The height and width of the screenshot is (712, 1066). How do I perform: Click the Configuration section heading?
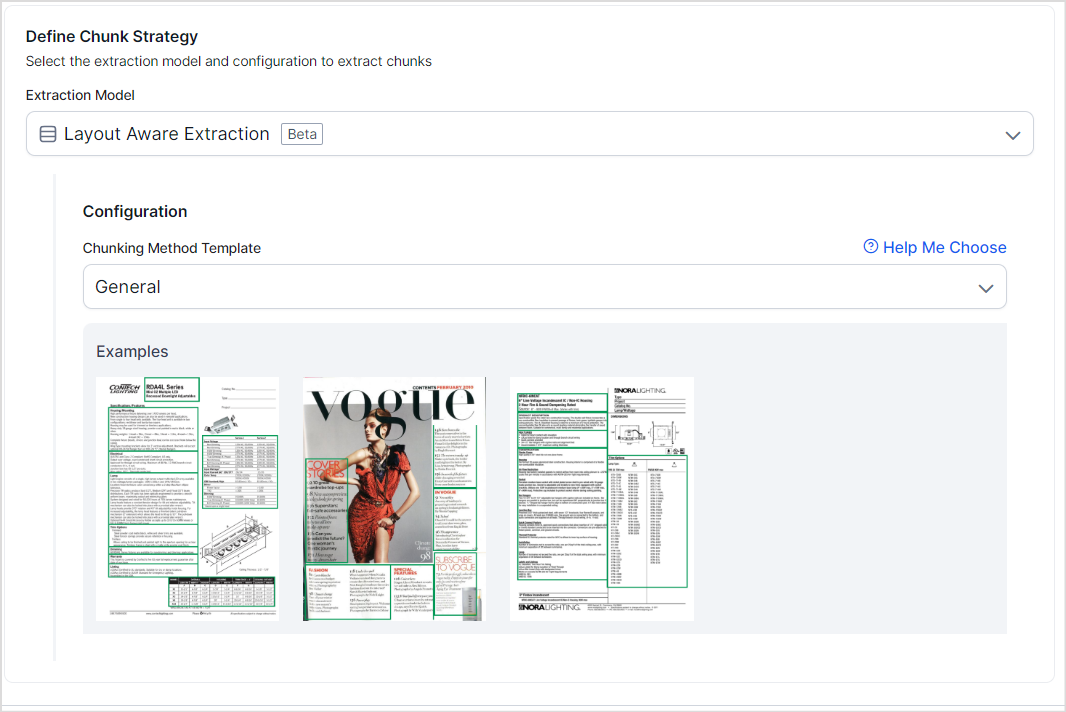(x=135, y=211)
